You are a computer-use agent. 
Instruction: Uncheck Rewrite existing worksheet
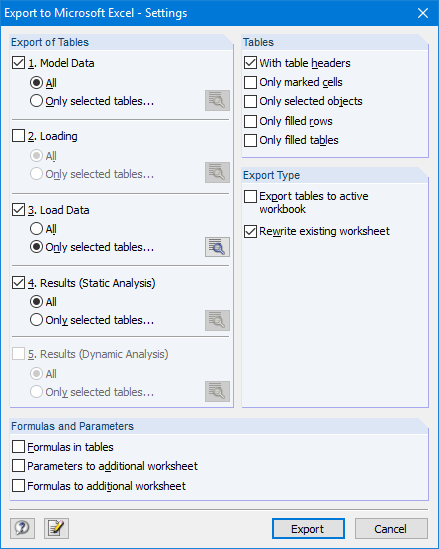click(x=250, y=231)
